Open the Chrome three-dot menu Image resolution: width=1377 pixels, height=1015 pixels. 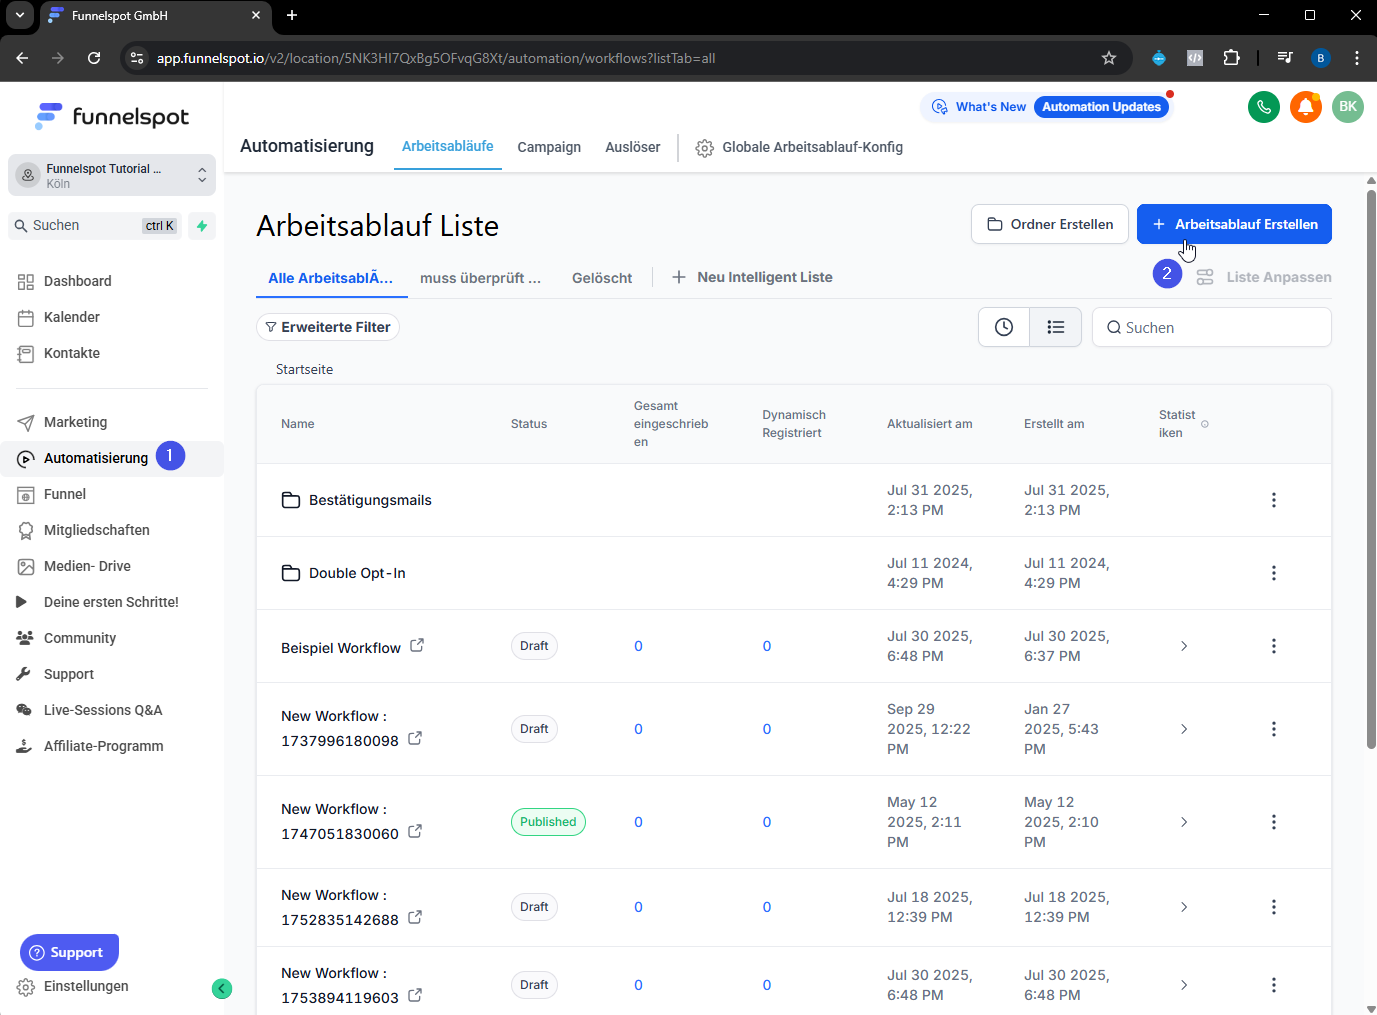1357,58
